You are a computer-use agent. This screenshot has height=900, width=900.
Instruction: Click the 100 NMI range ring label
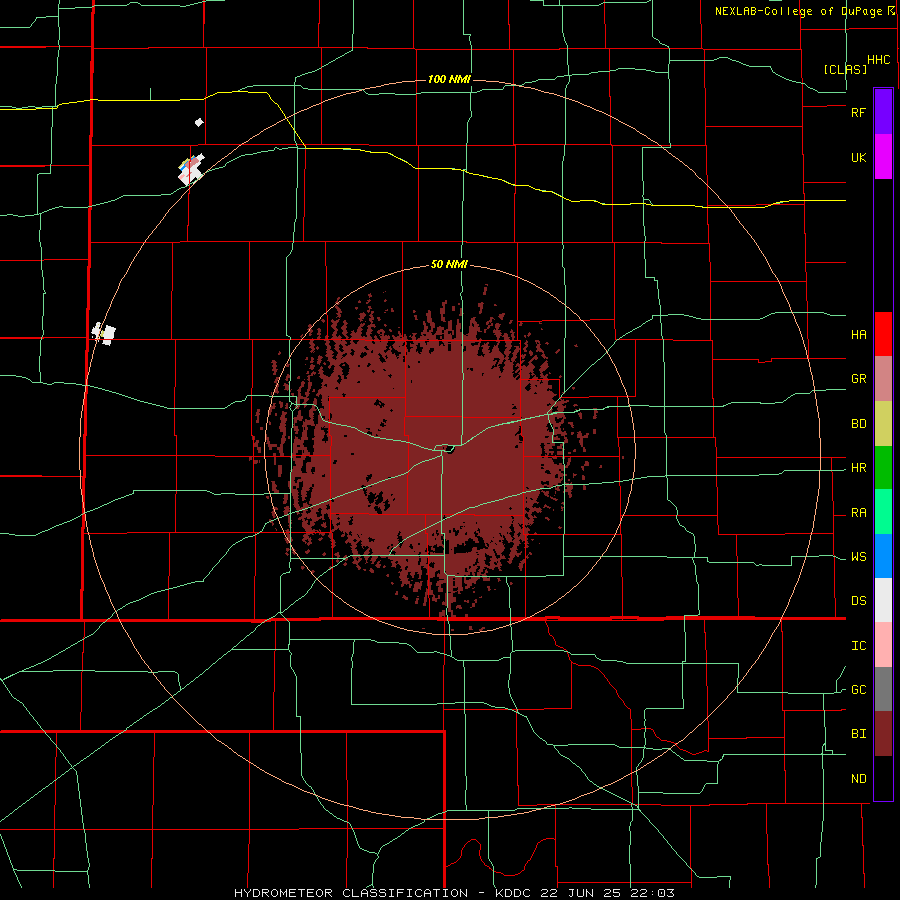click(x=449, y=79)
